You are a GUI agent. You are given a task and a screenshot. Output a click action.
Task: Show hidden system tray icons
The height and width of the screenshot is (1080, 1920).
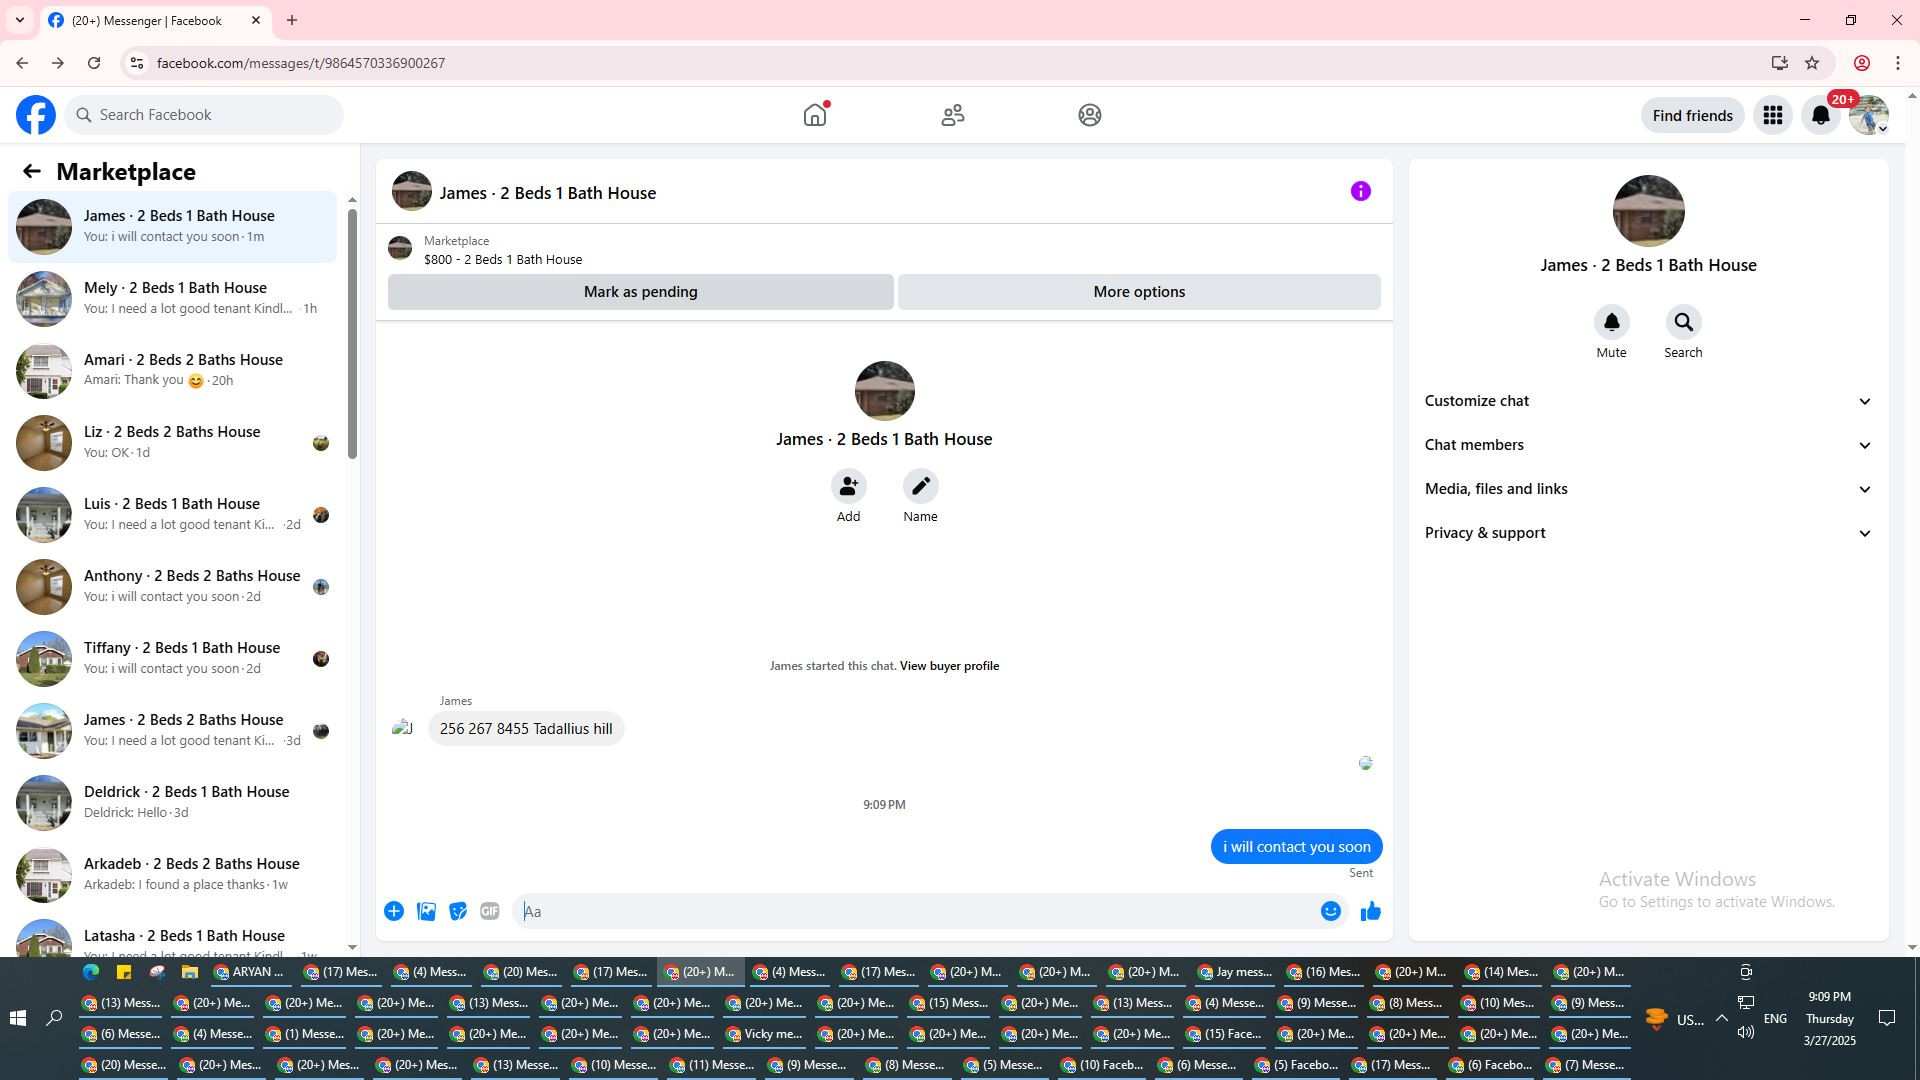coord(1721,1018)
